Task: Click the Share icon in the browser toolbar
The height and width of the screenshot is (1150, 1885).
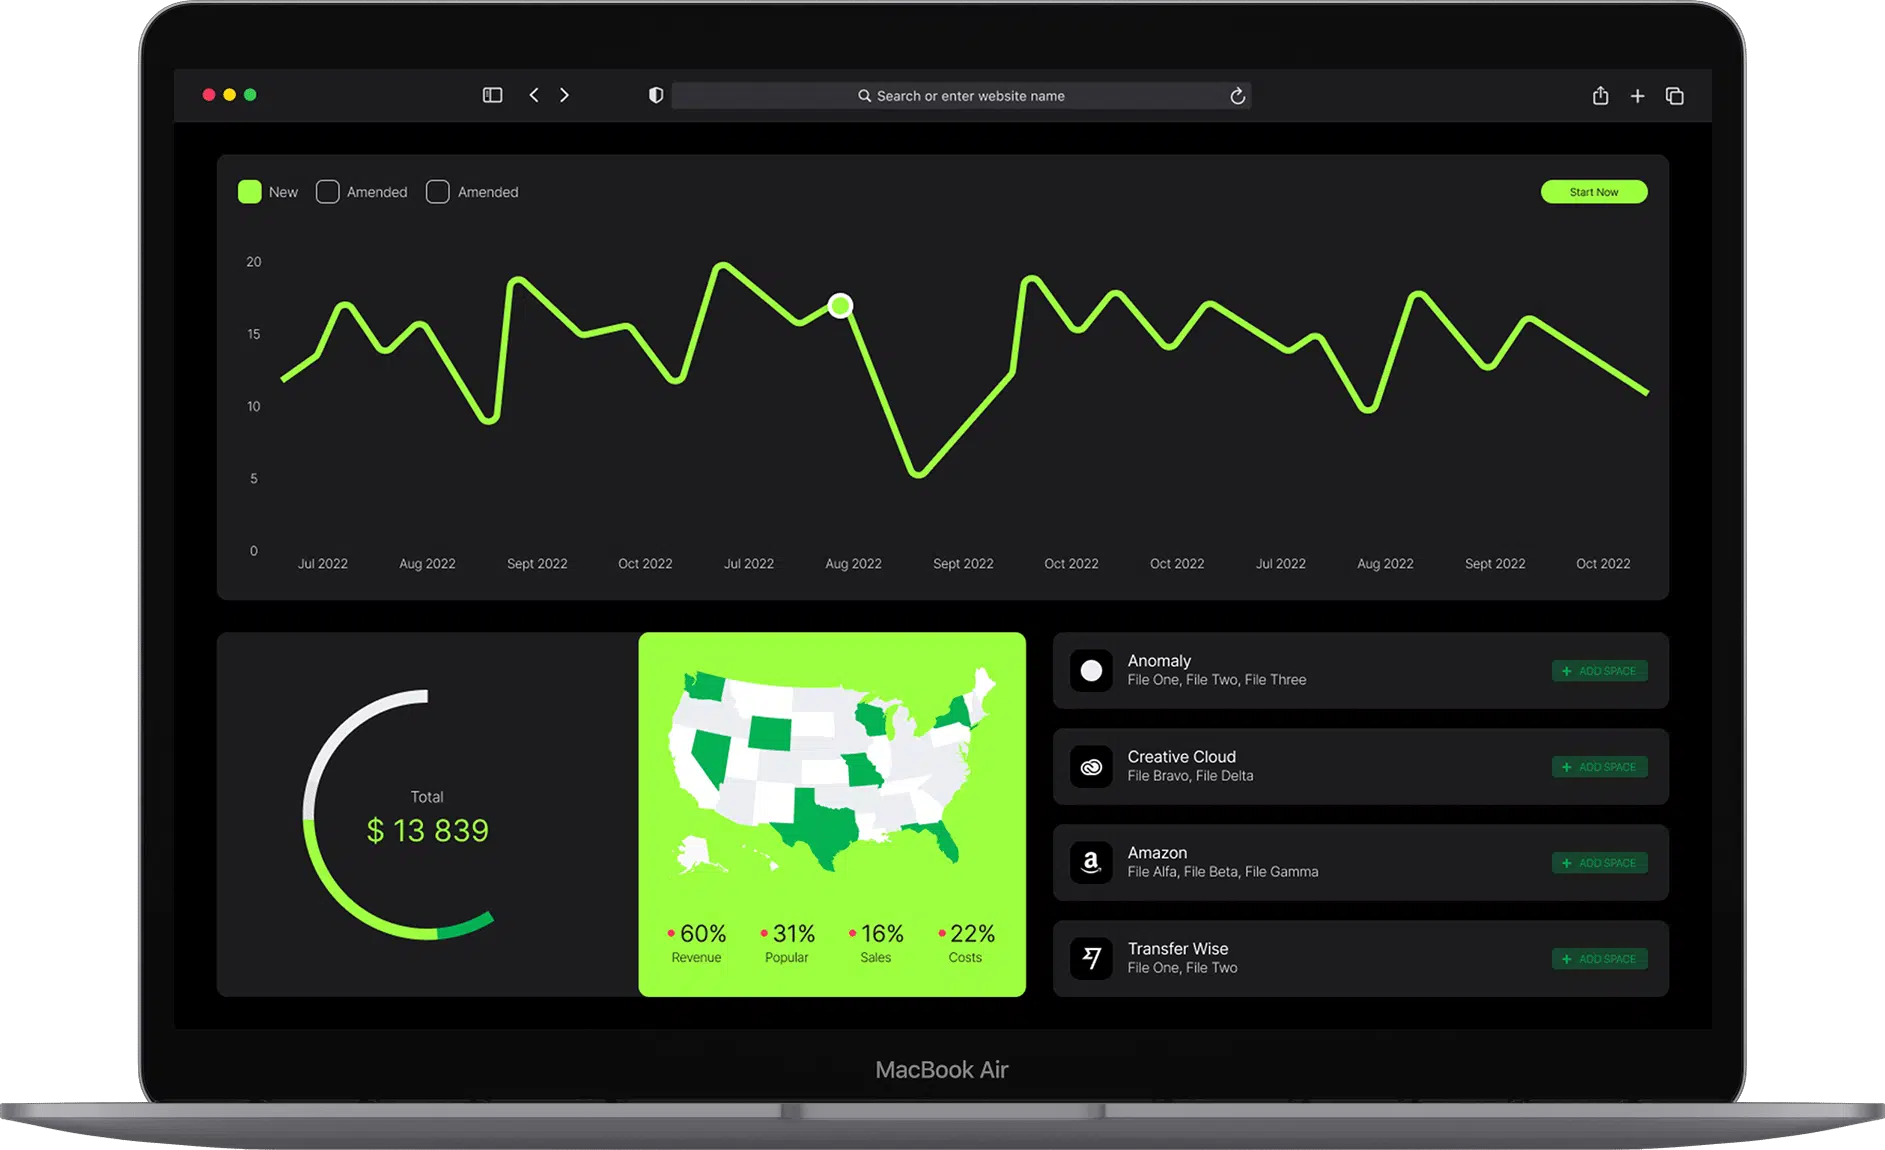Action: 1601,95
